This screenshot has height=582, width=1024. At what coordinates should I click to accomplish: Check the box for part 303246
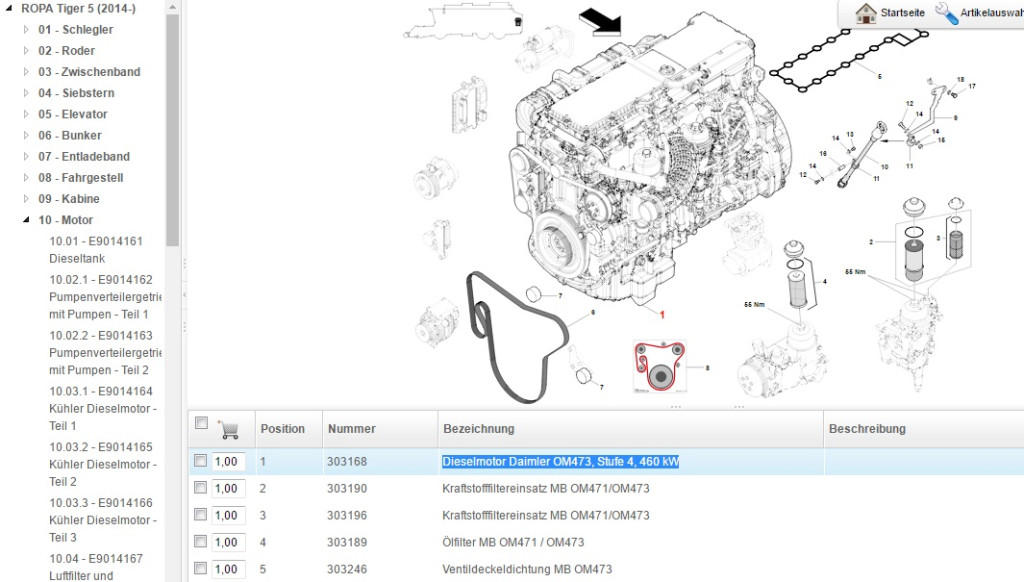point(200,568)
